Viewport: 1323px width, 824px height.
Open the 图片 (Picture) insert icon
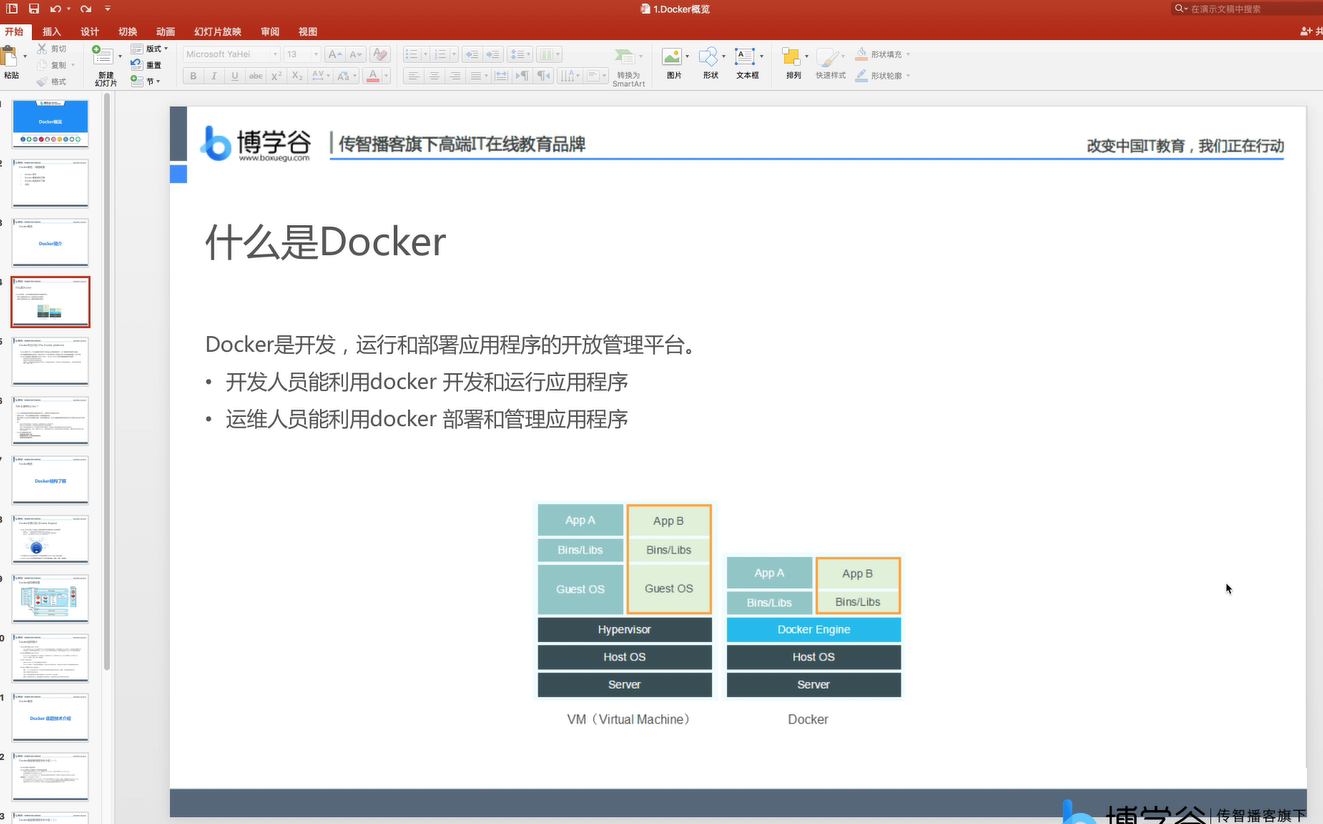[673, 60]
